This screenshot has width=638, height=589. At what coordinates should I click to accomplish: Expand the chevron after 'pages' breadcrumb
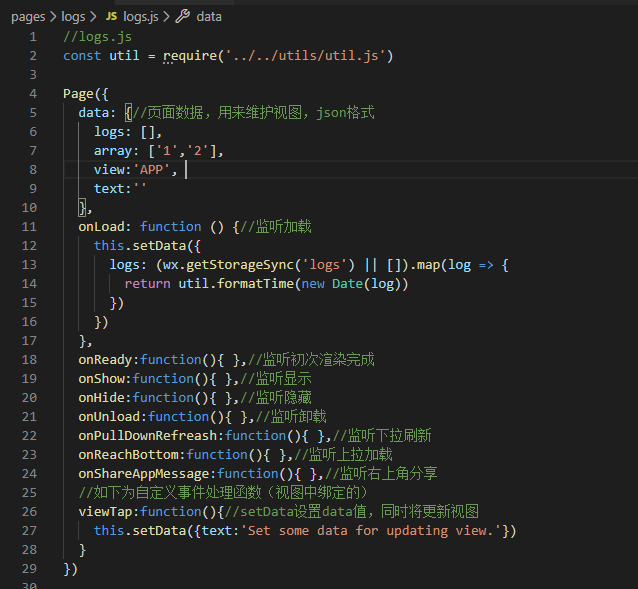[x=53, y=17]
